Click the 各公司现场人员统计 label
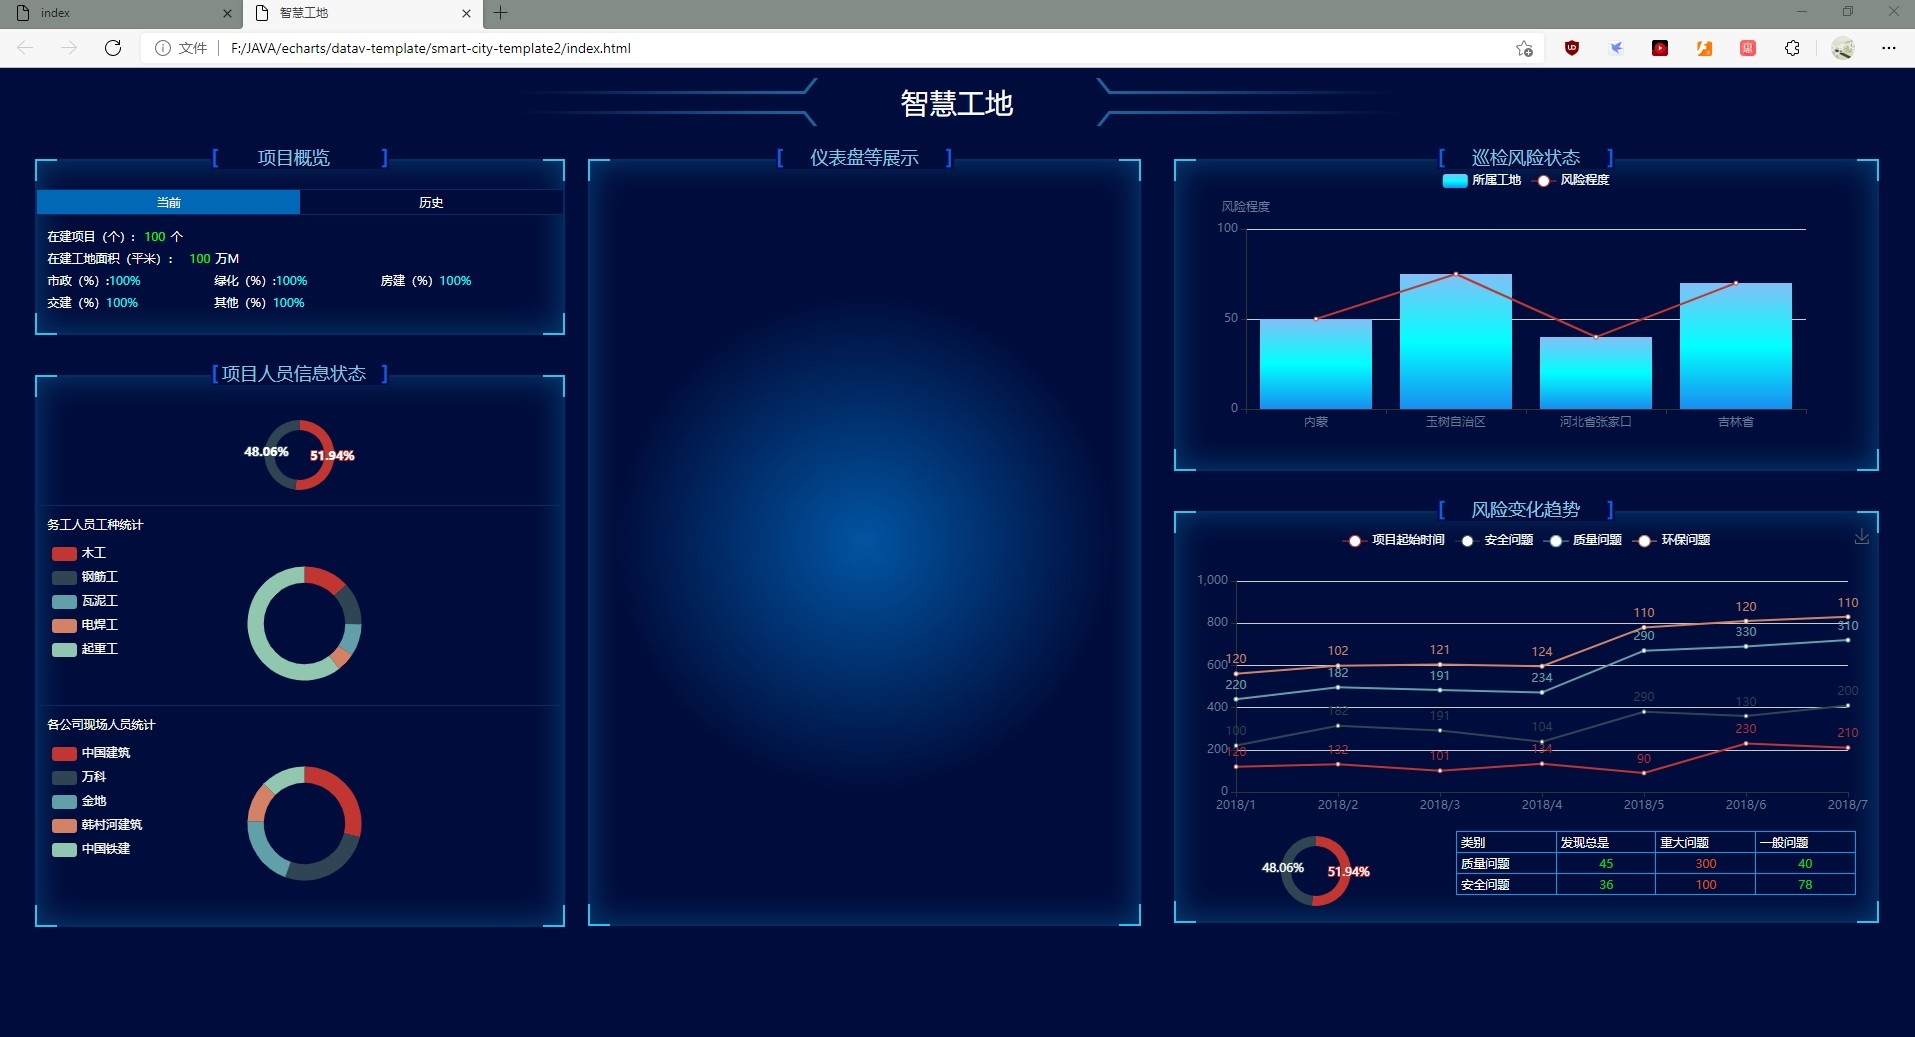 coord(101,725)
